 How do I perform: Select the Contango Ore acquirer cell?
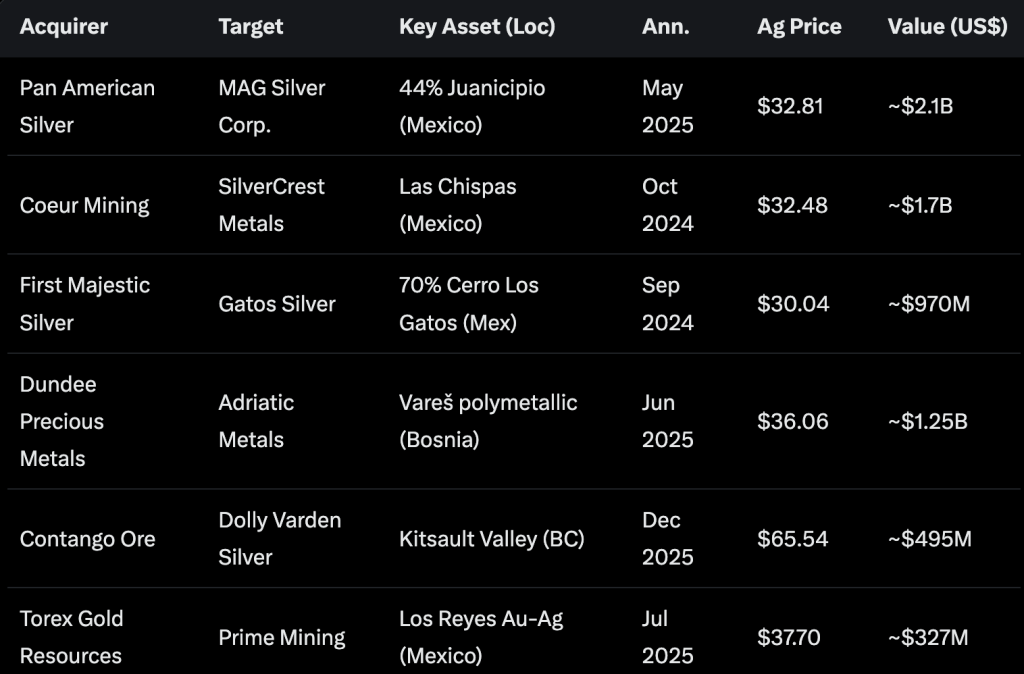(x=88, y=539)
